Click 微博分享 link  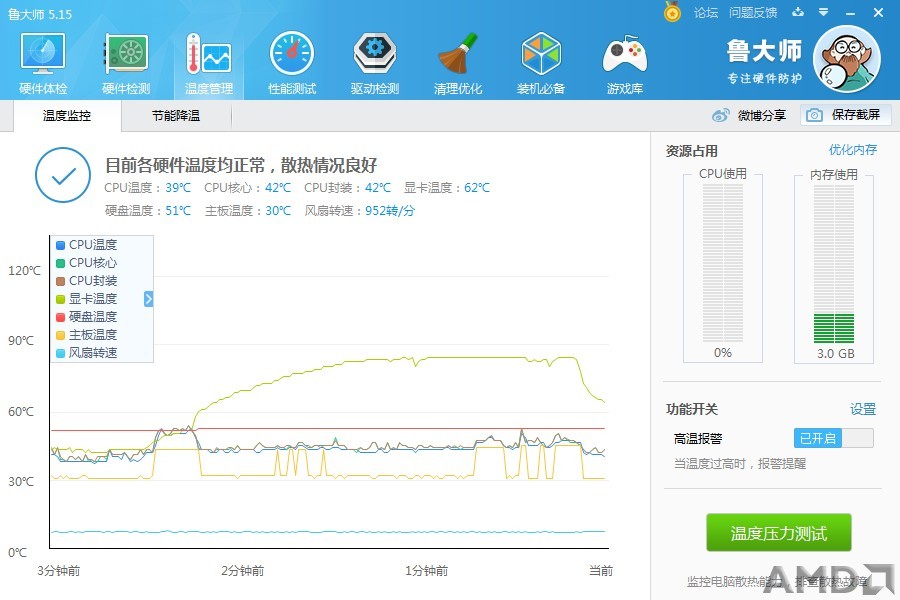762,115
